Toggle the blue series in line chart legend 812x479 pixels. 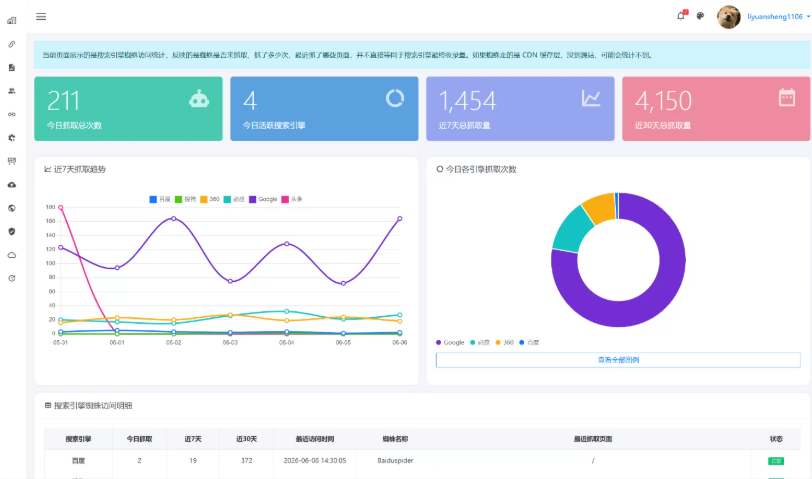pos(160,199)
